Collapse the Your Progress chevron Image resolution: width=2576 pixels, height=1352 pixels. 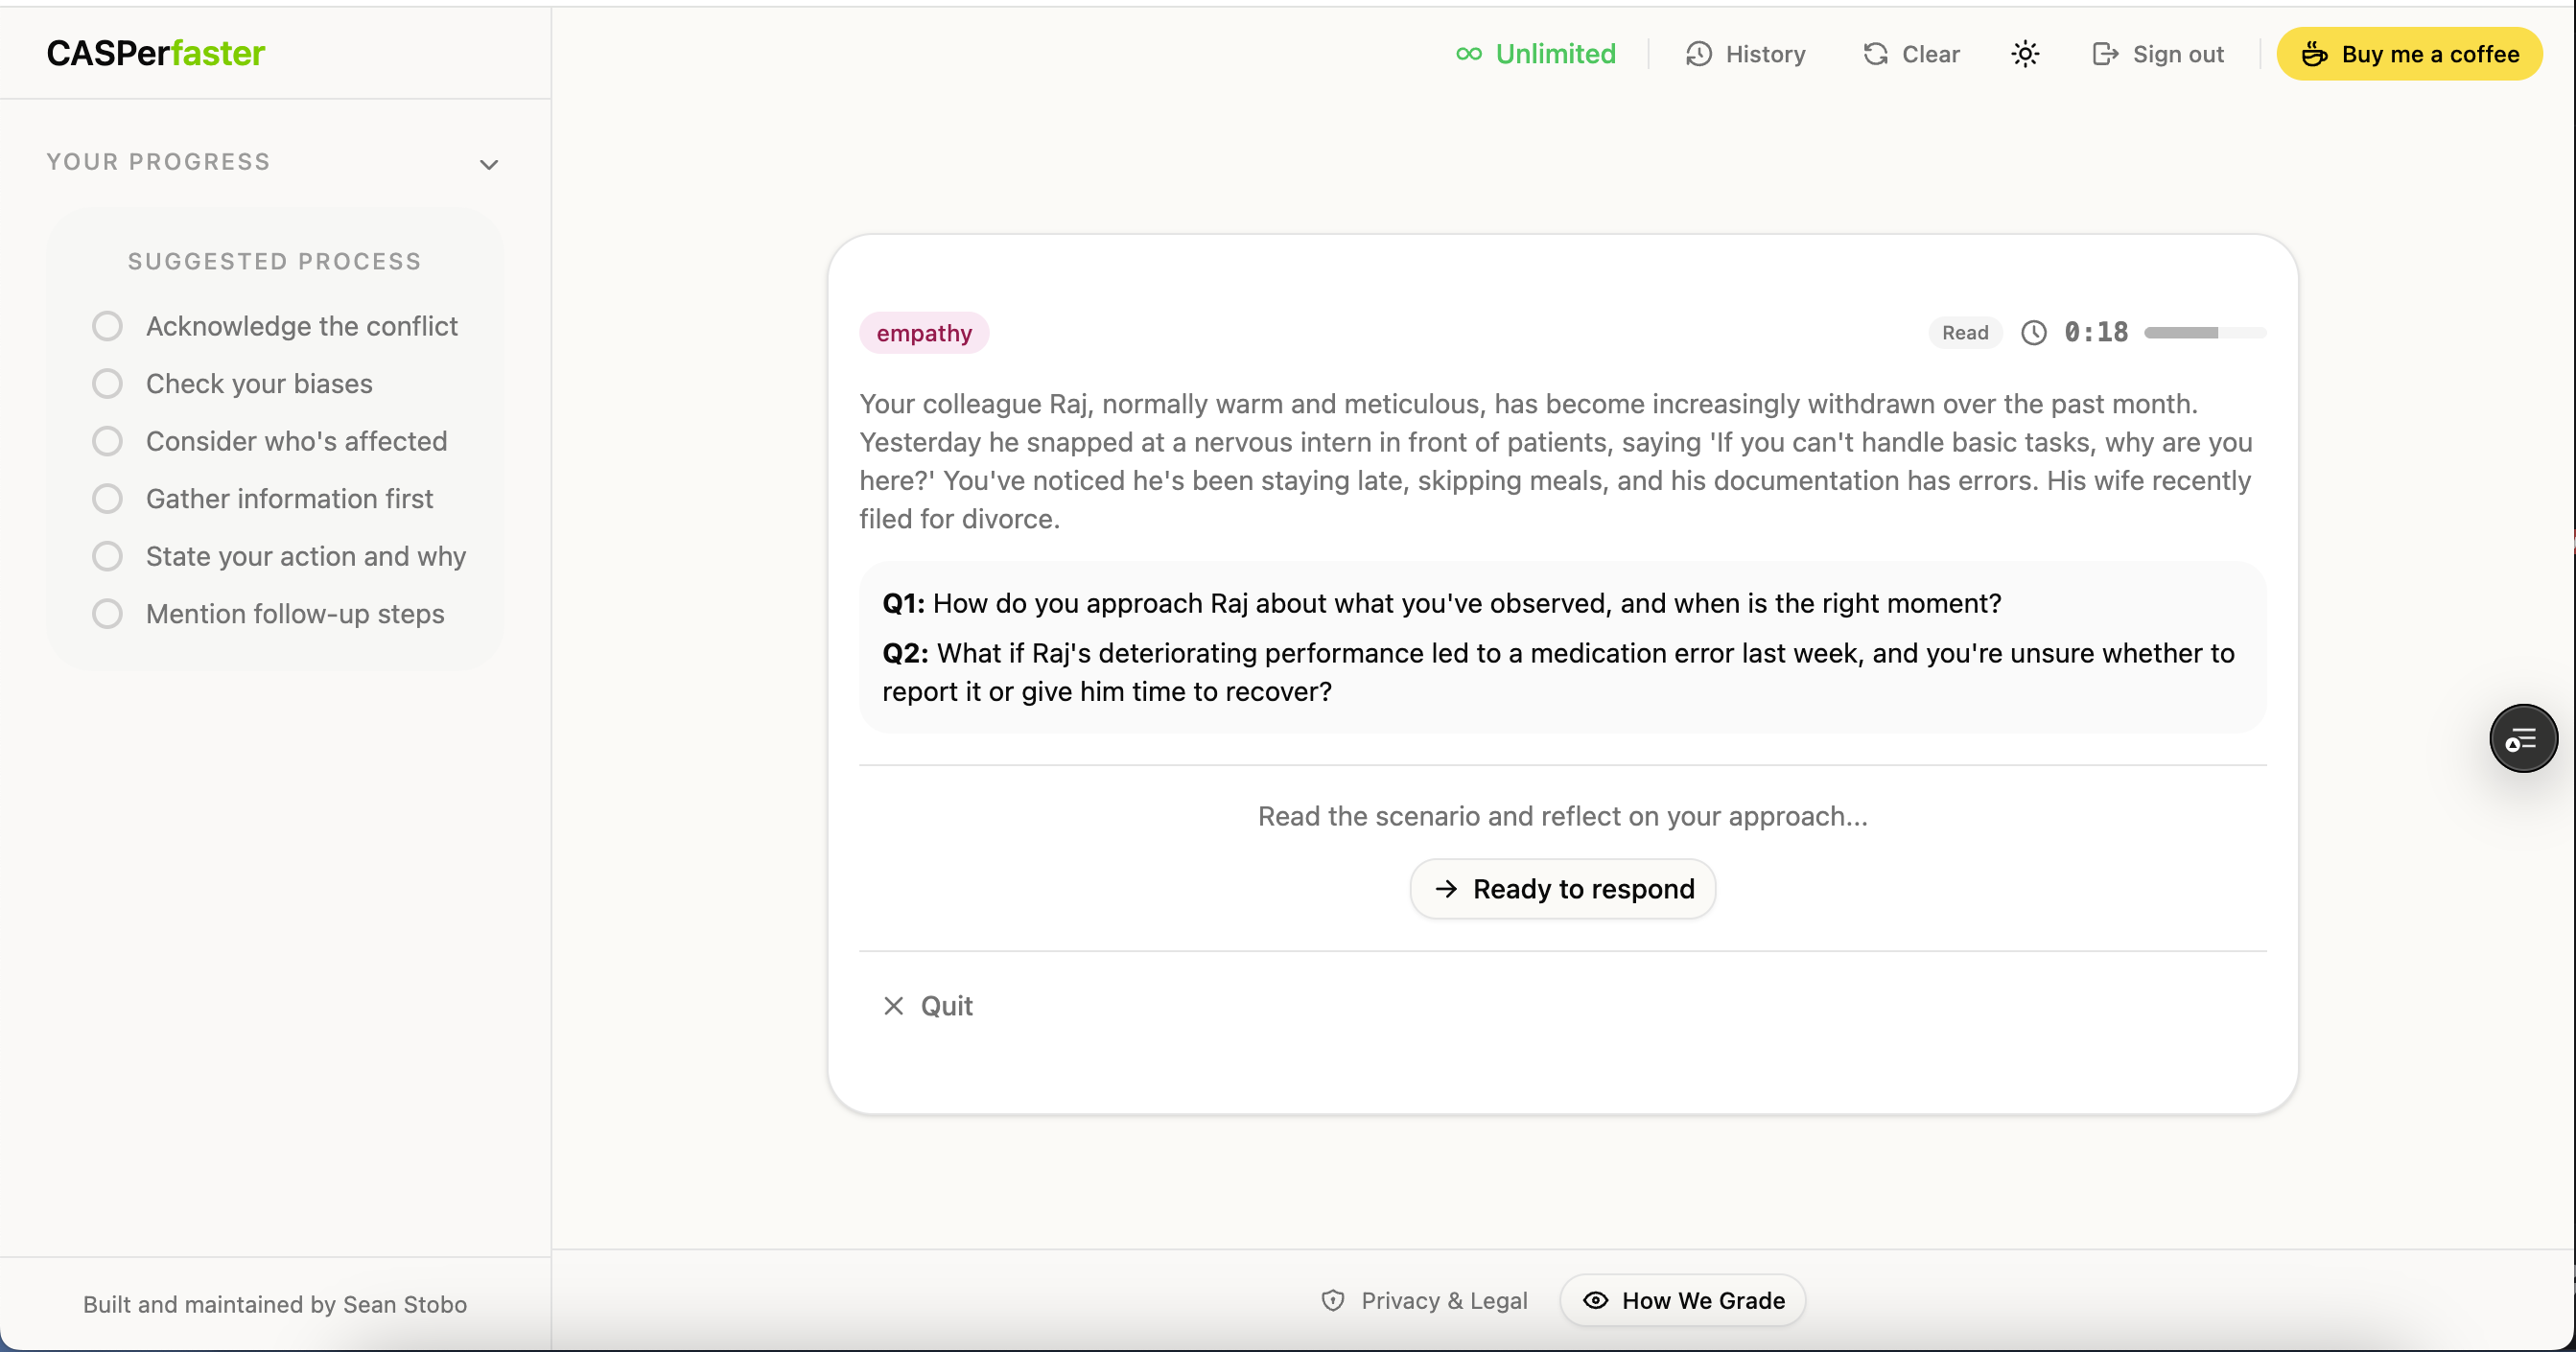(x=489, y=164)
